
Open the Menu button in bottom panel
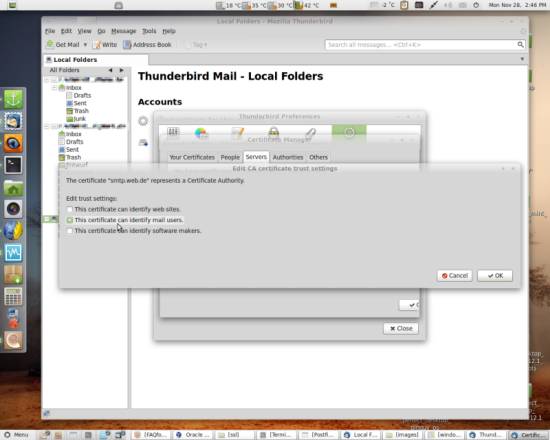click(16, 435)
